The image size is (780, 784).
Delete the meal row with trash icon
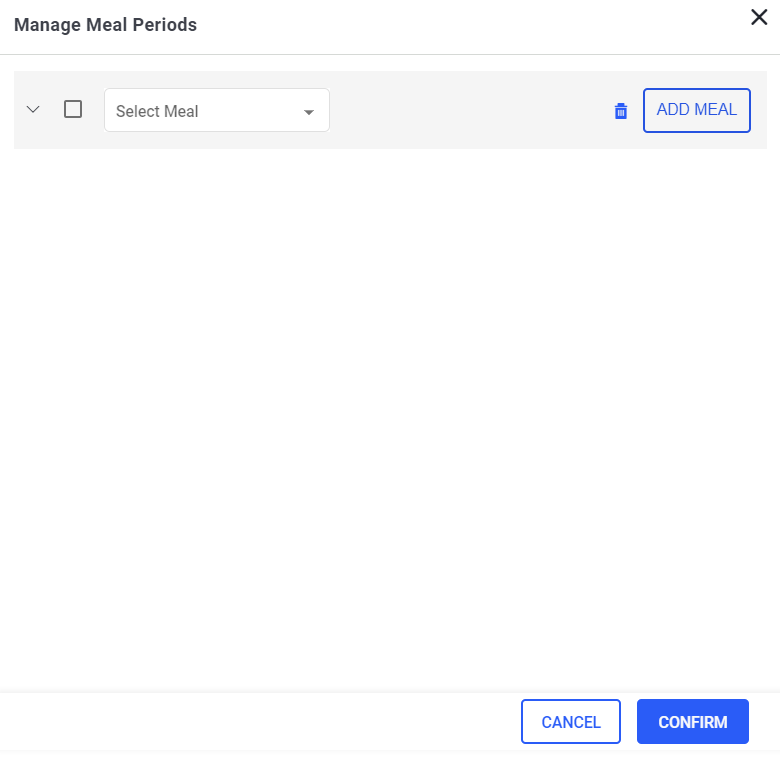(620, 111)
